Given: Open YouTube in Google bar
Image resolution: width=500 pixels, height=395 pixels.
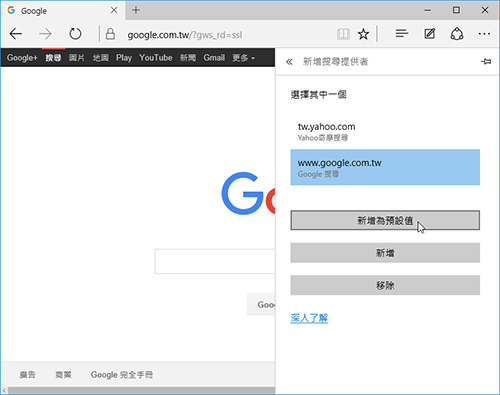Looking at the screenshot, I should [x=156, y=58].
